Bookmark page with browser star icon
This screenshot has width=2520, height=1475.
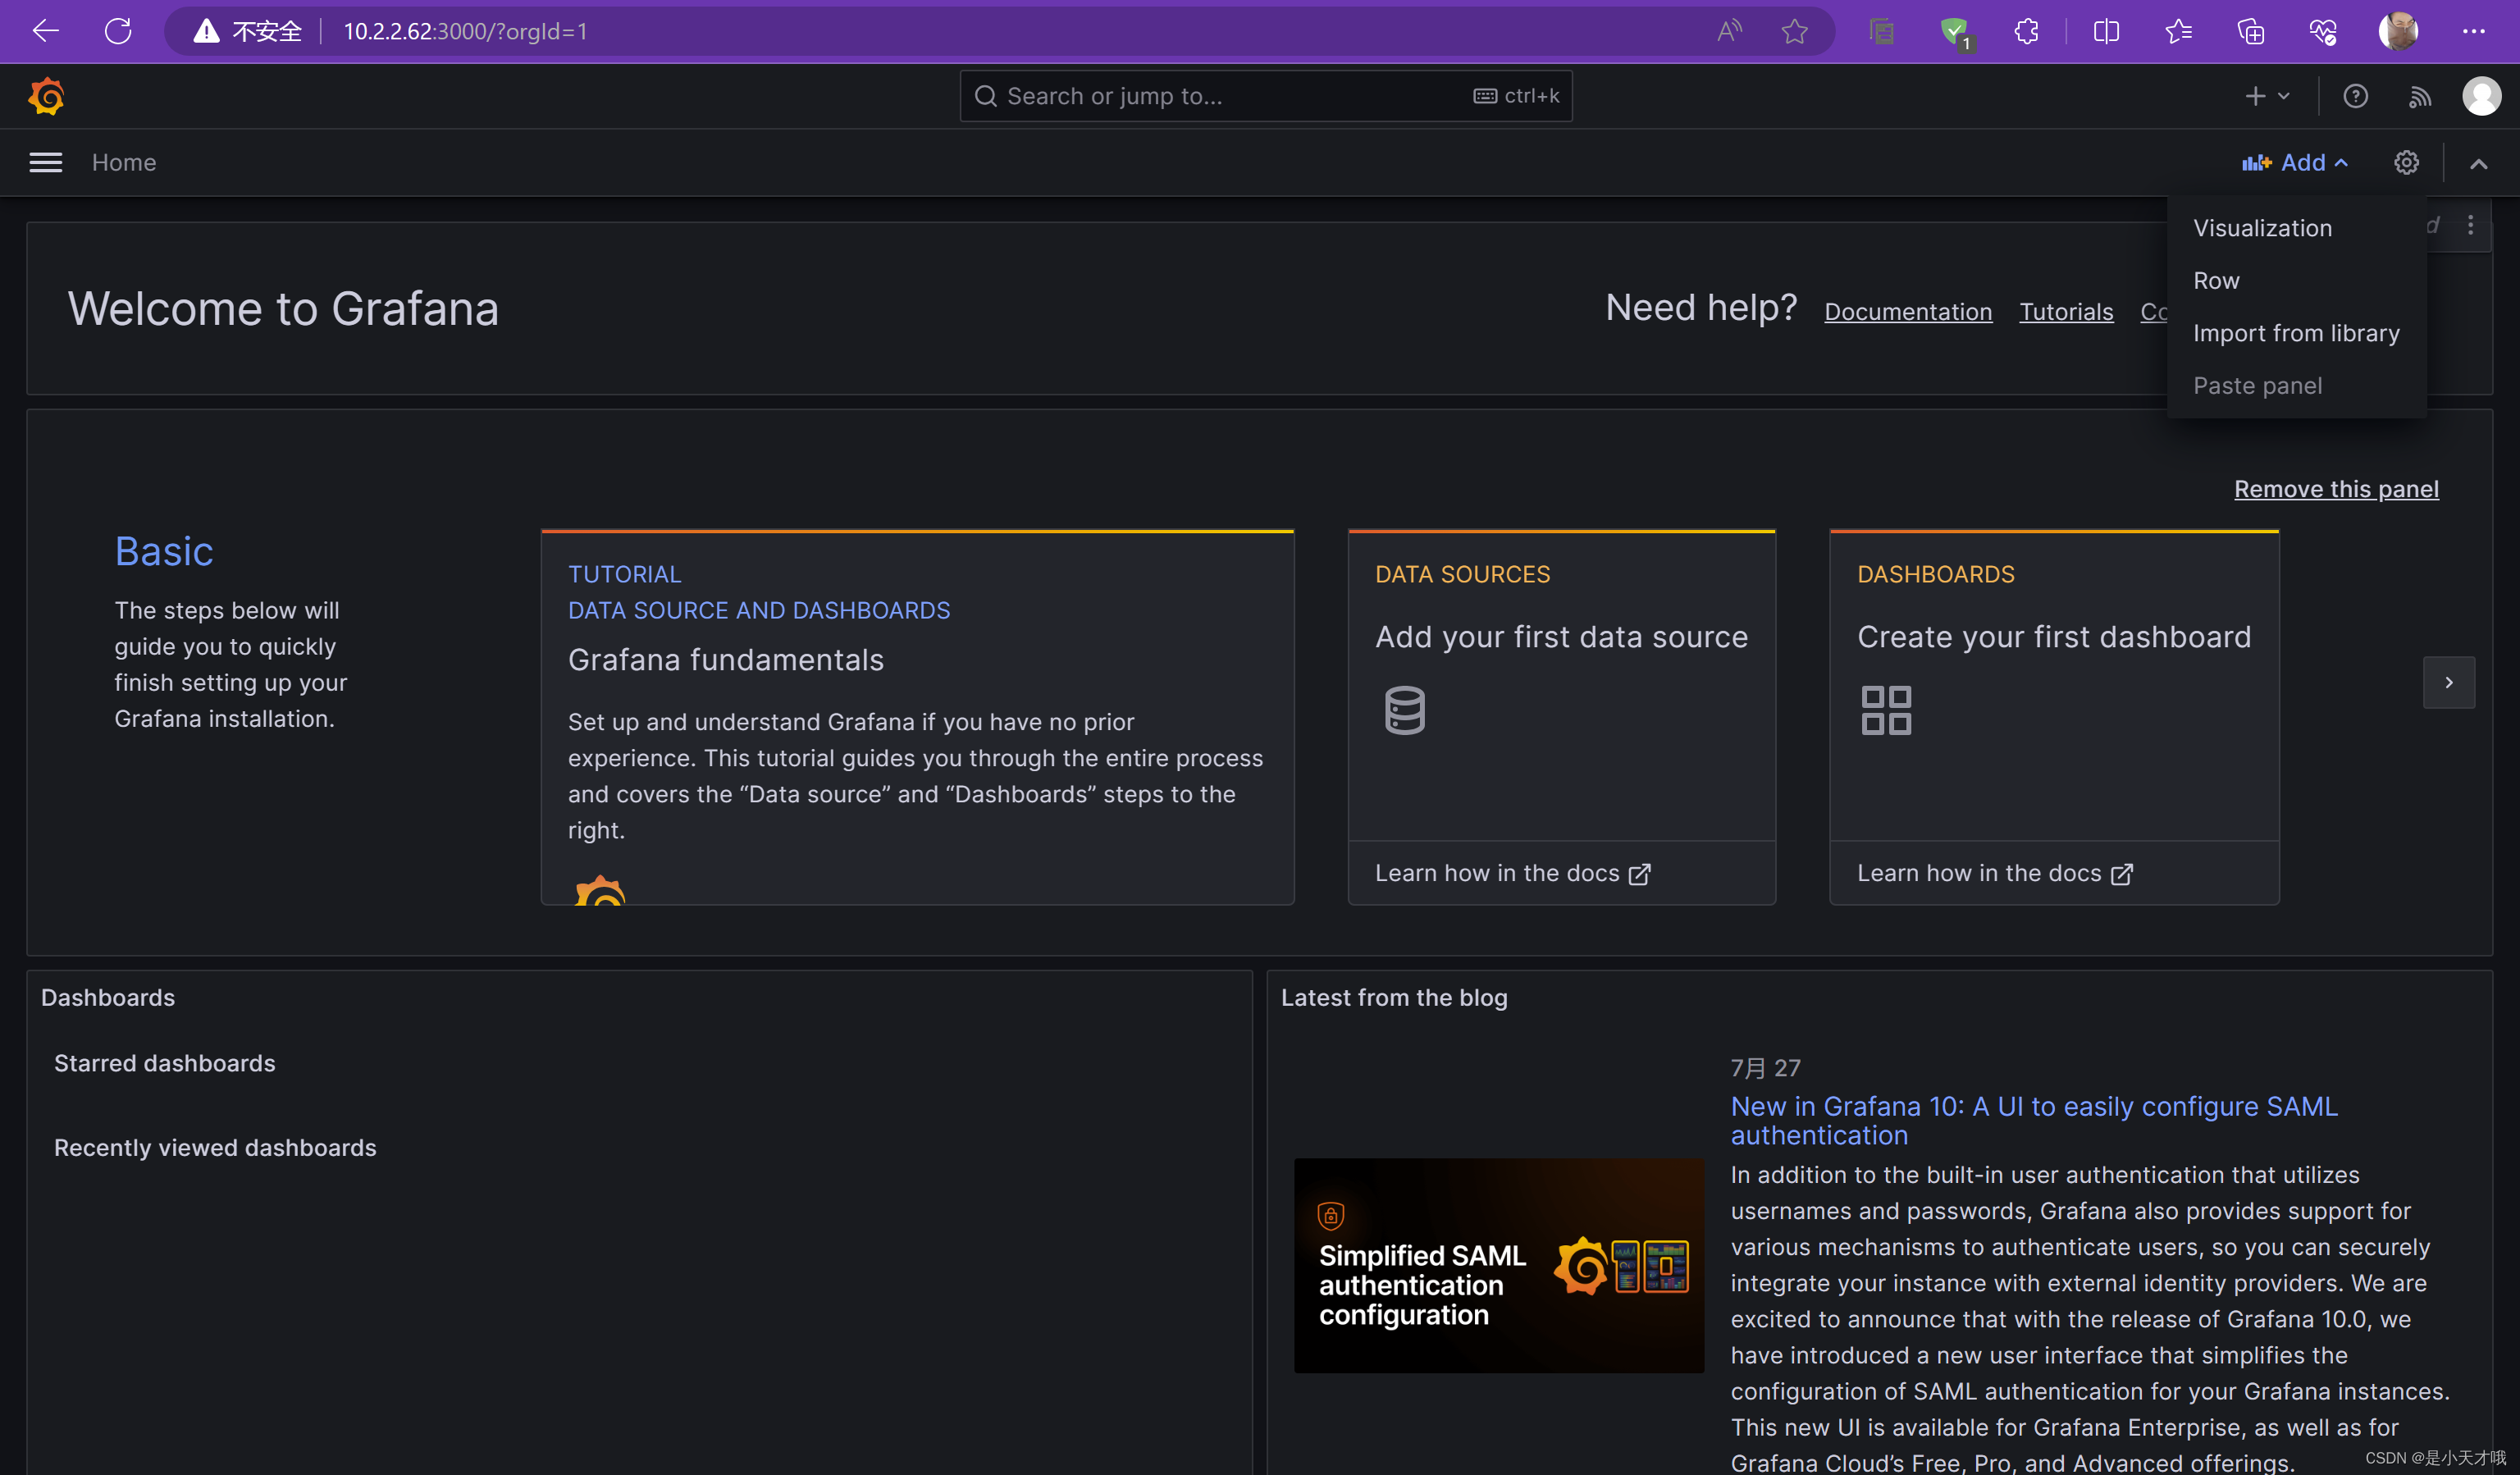pyautogui.click(x=1794, y=32)
